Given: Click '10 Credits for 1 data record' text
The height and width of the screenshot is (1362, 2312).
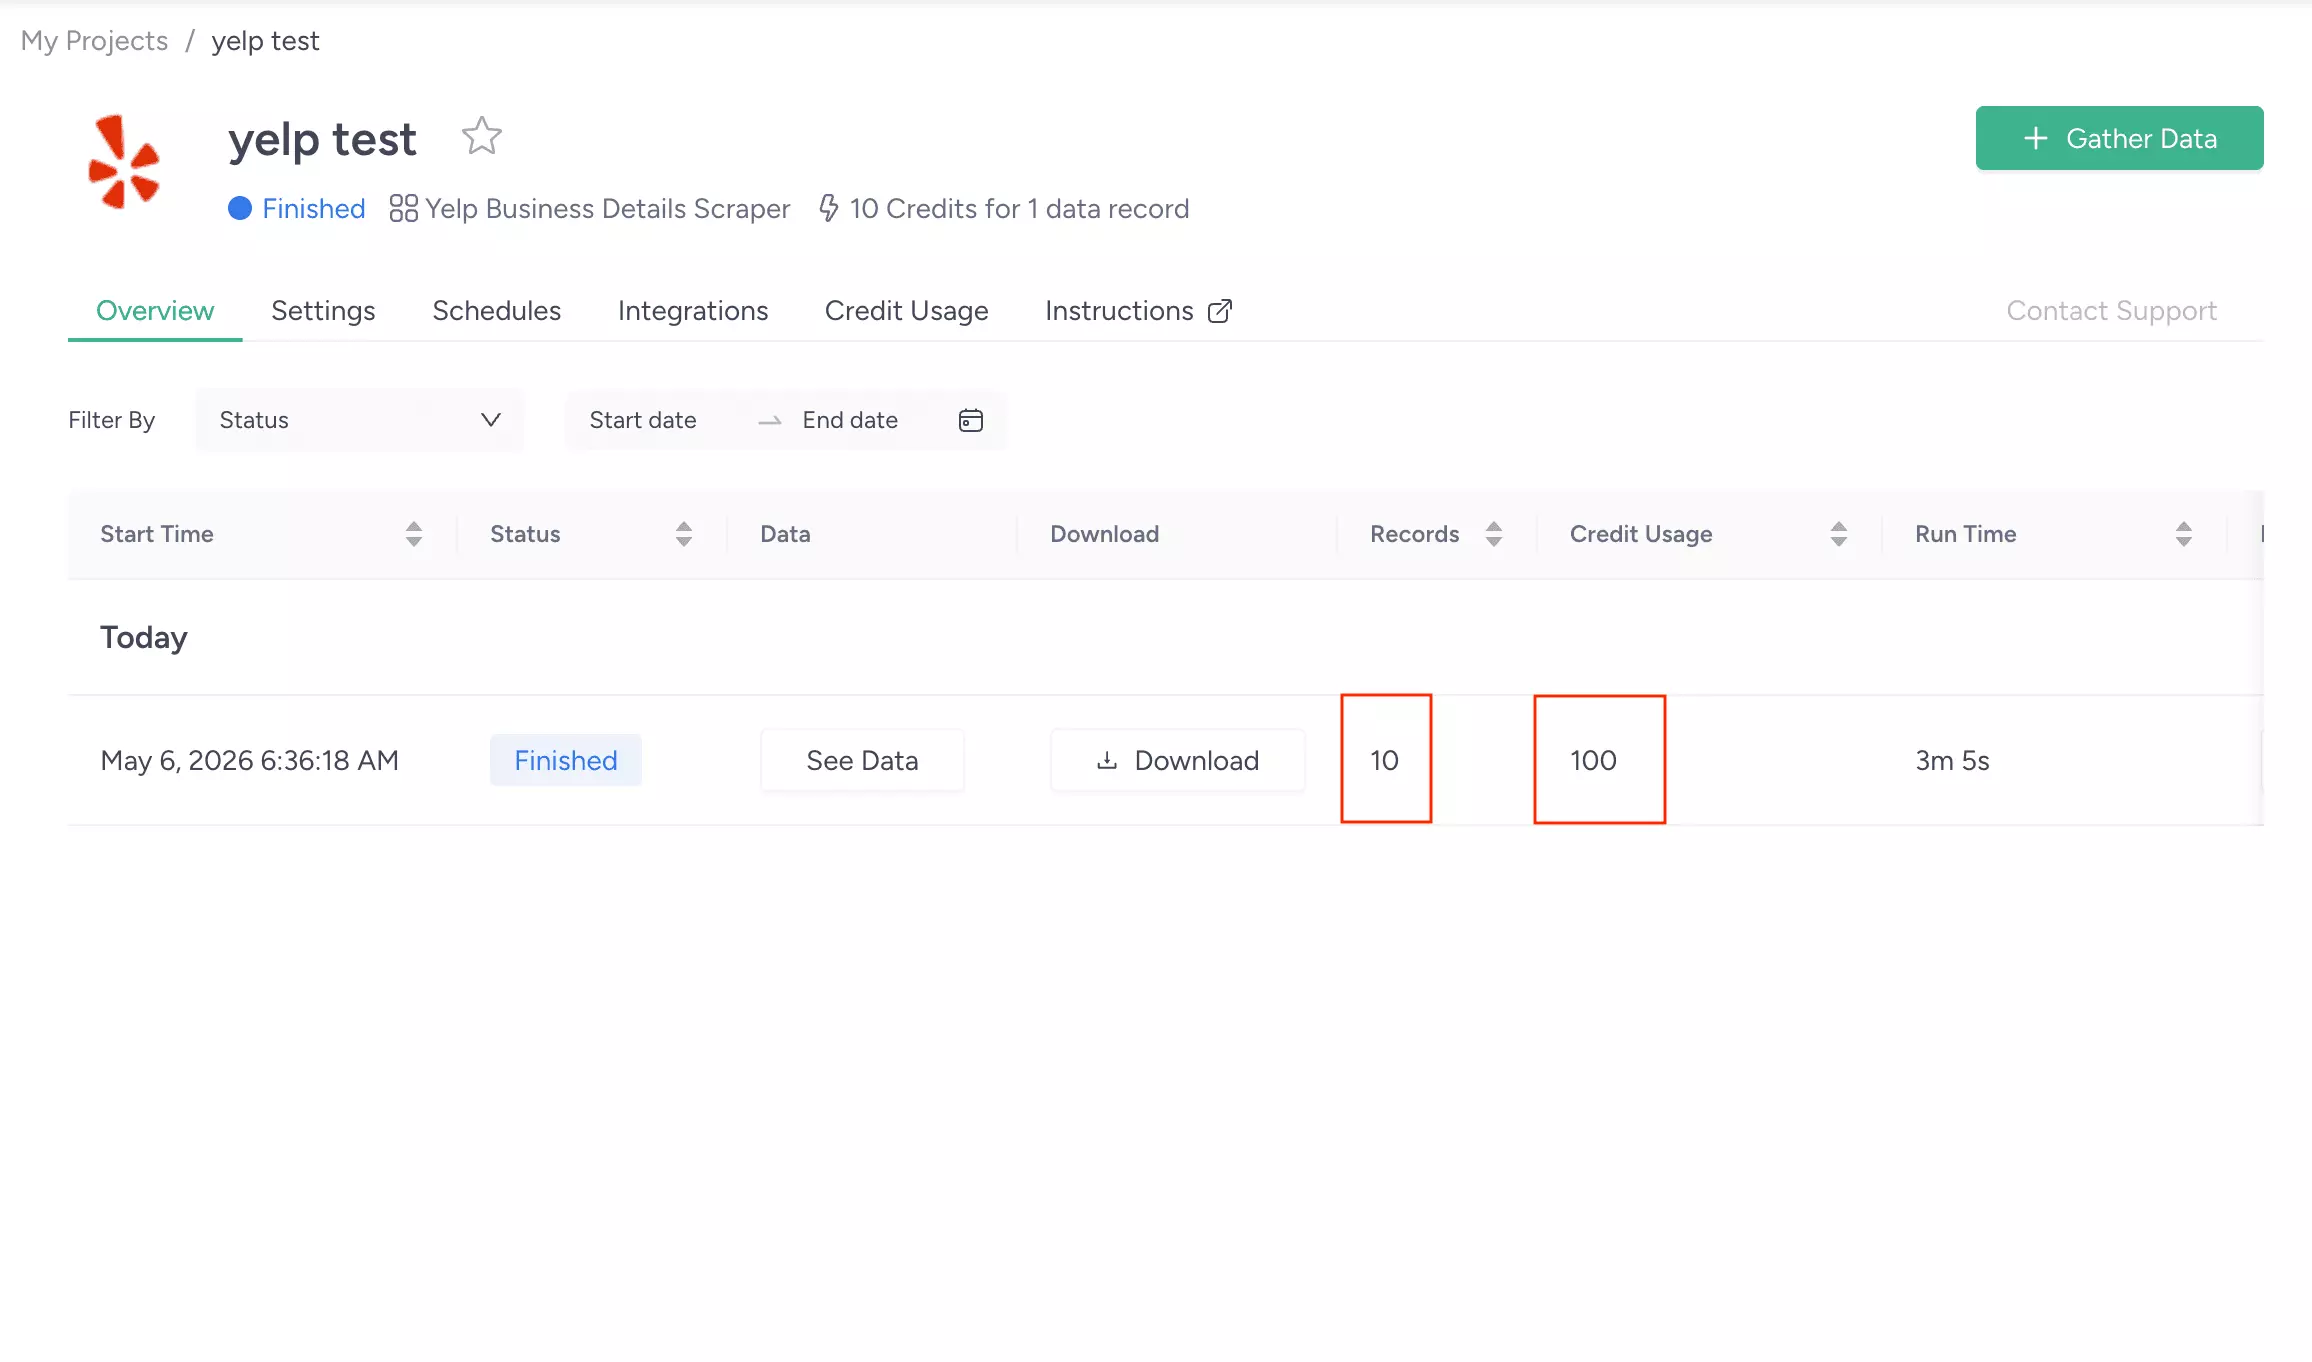Looking at the screenshot, I should pyautogui.click(x=1019, y=208).
